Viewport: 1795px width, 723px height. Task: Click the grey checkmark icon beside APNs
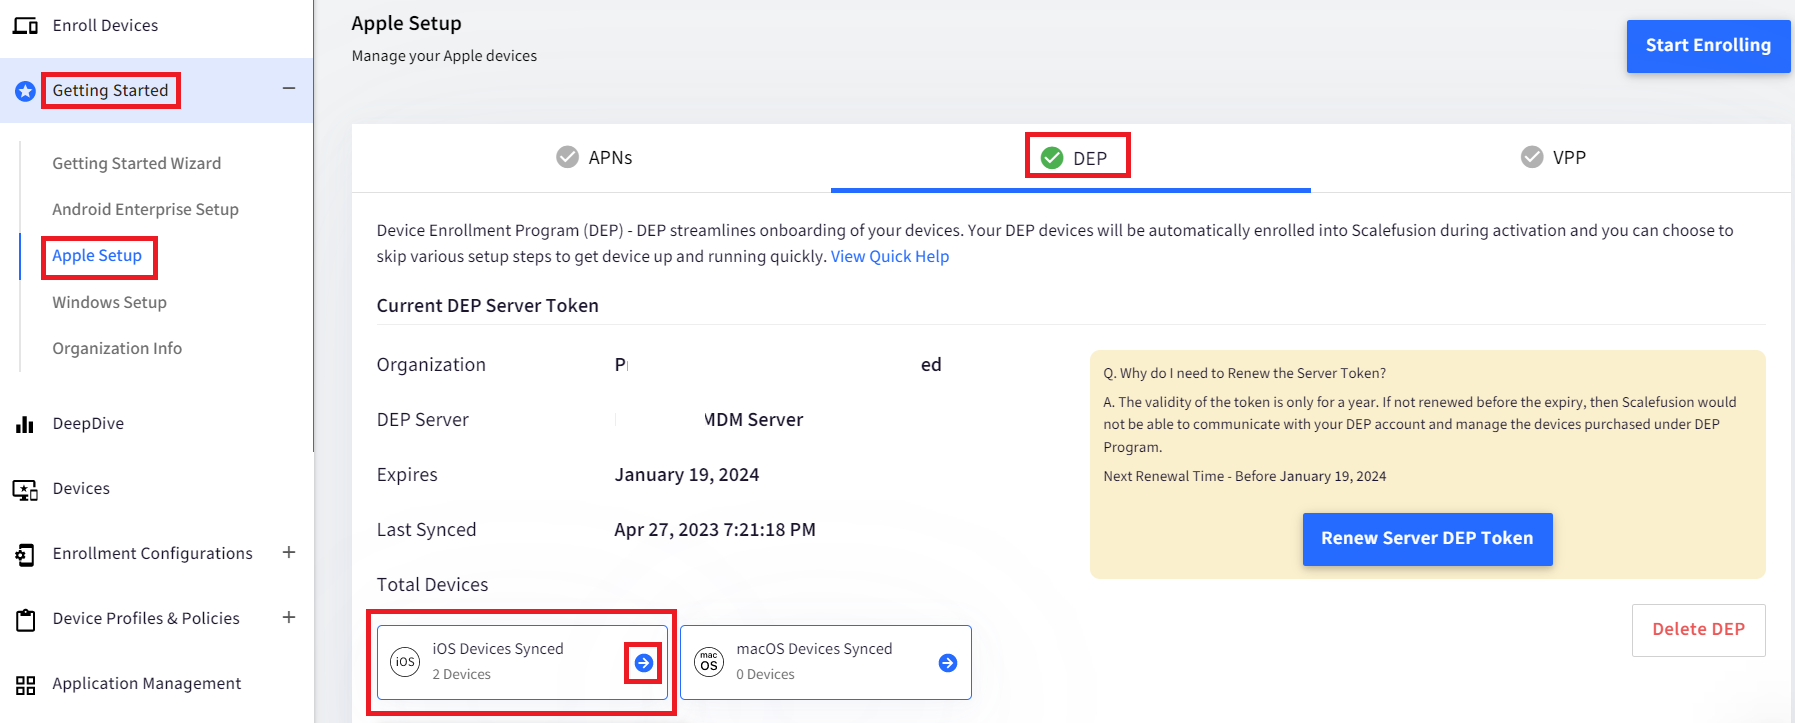[x=568, y=157]
